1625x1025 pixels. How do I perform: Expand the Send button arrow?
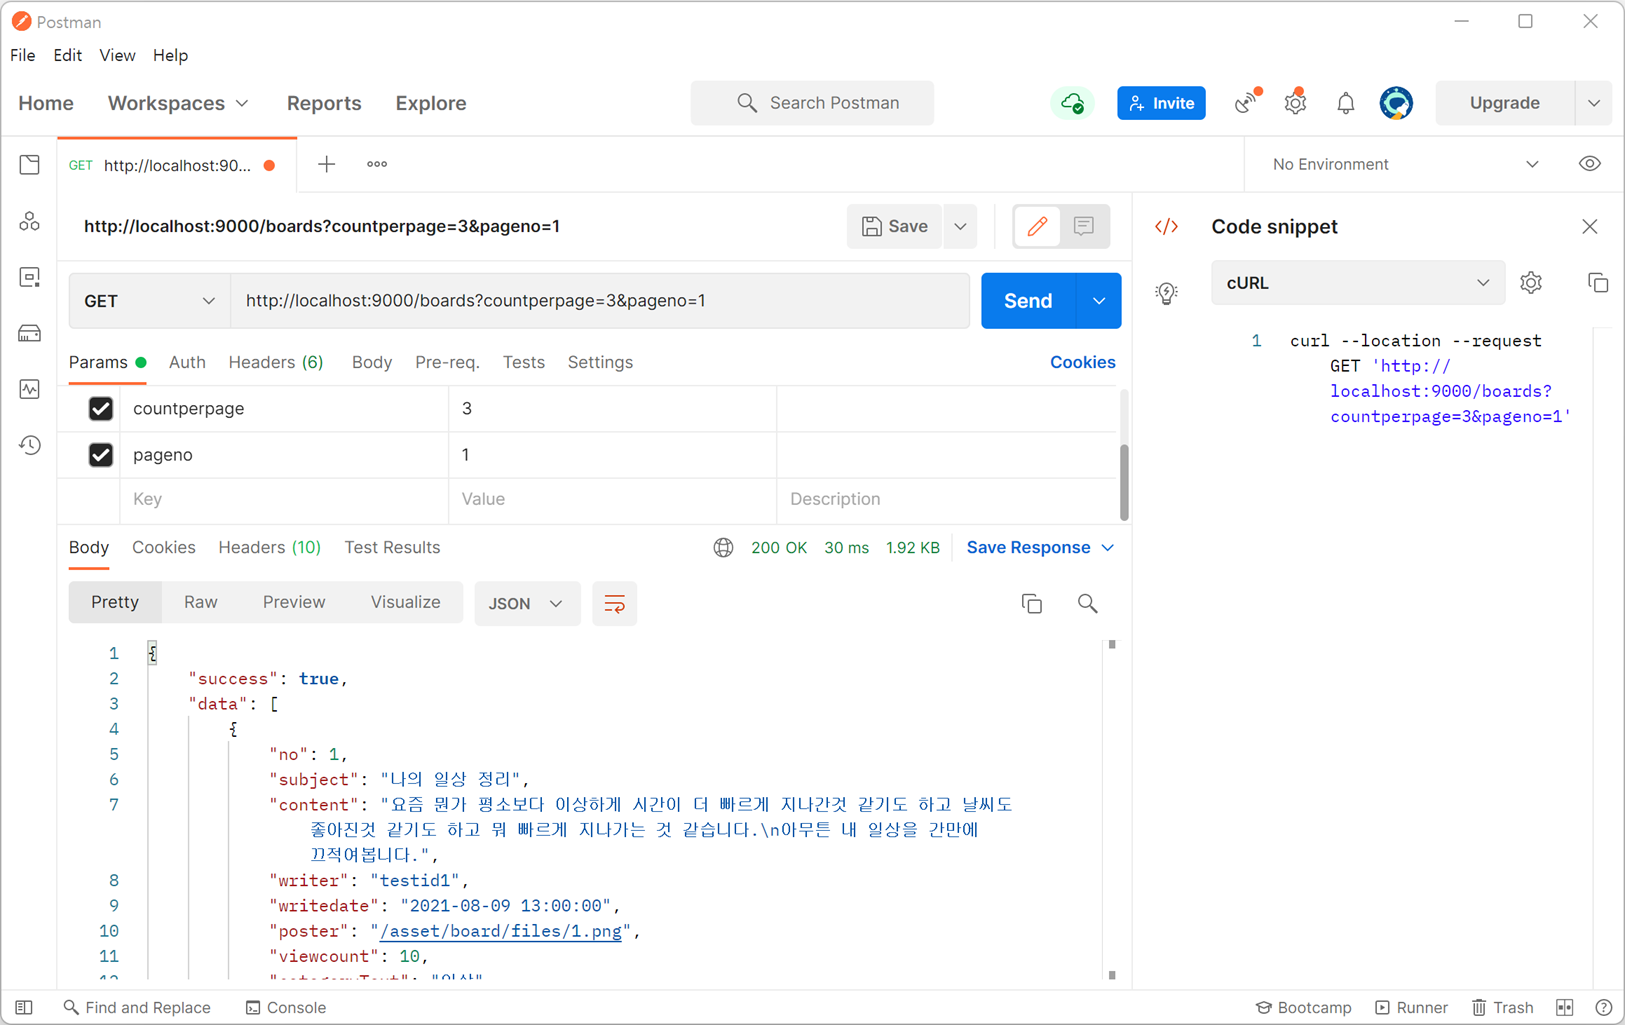click(x=1099, y=301)
